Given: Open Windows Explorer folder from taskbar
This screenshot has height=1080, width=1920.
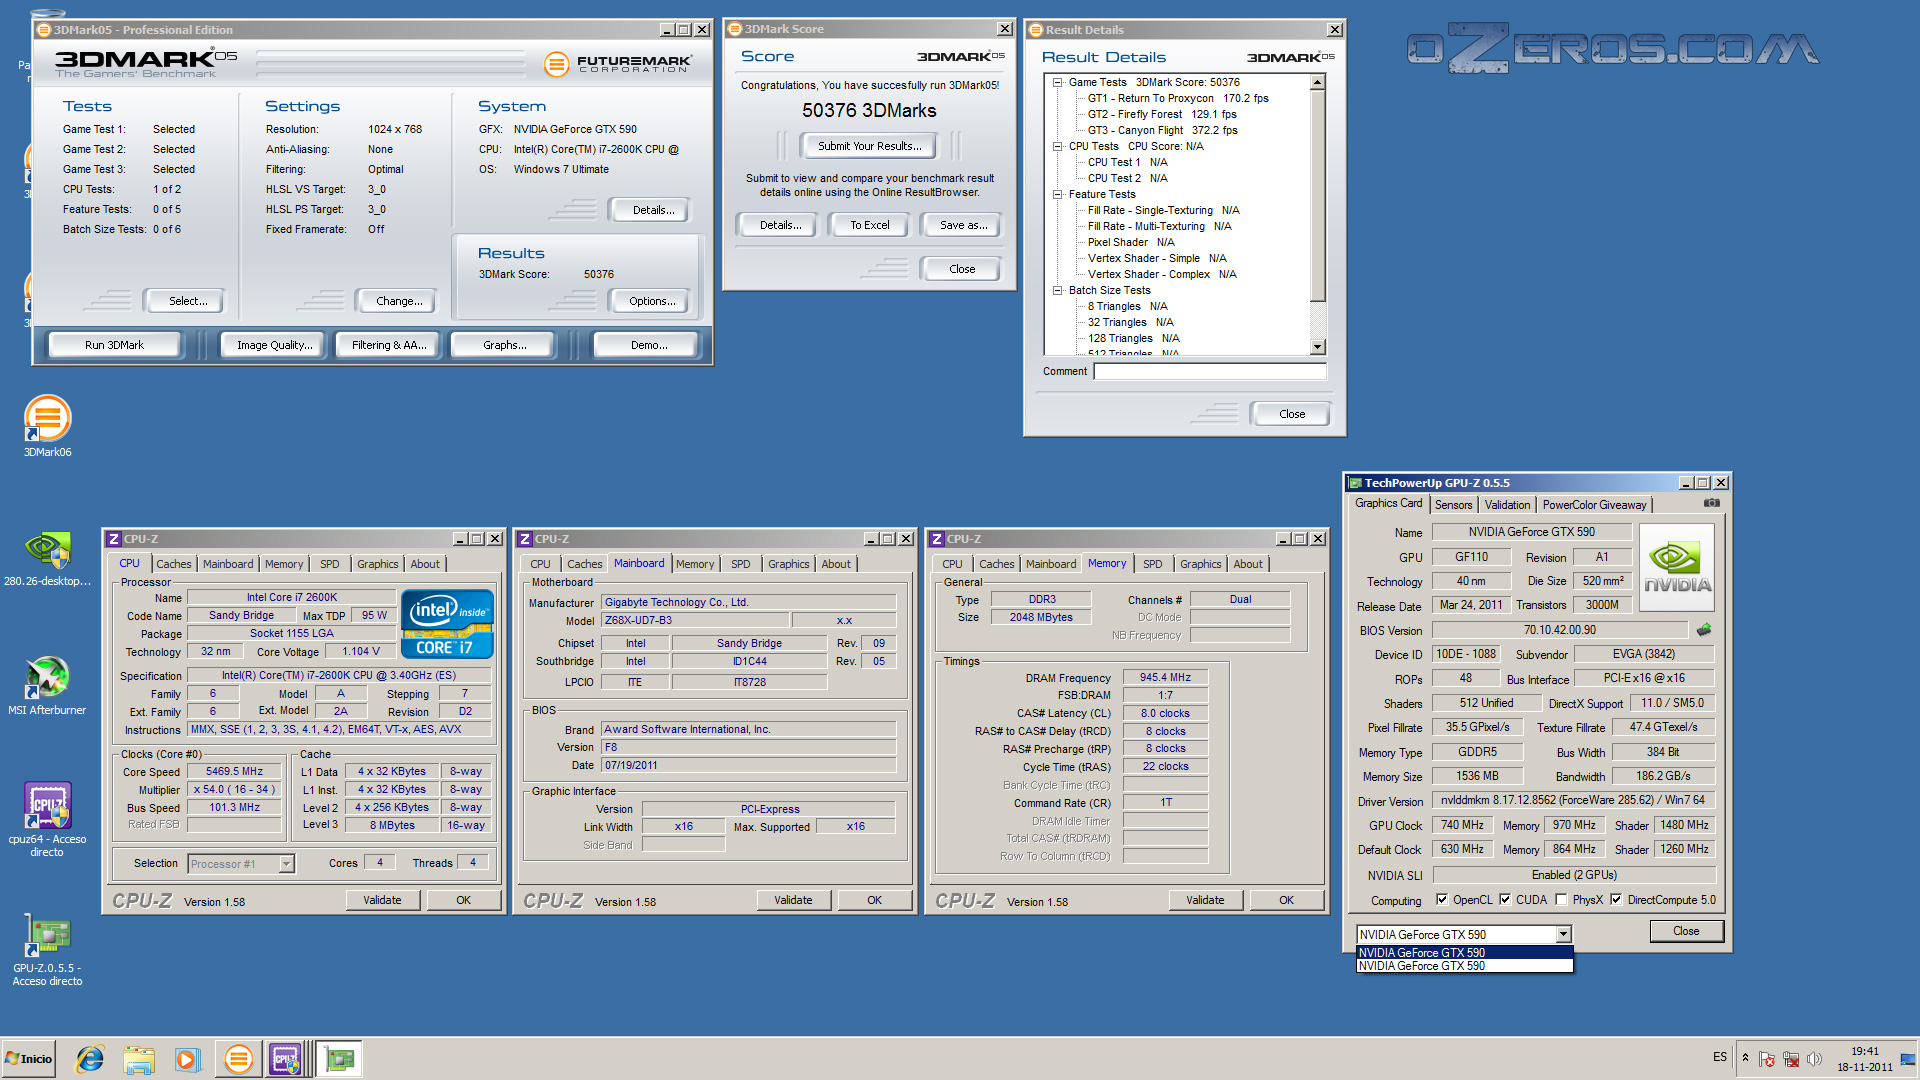Looking at the screenshot, I should [x=139, y=1059].
